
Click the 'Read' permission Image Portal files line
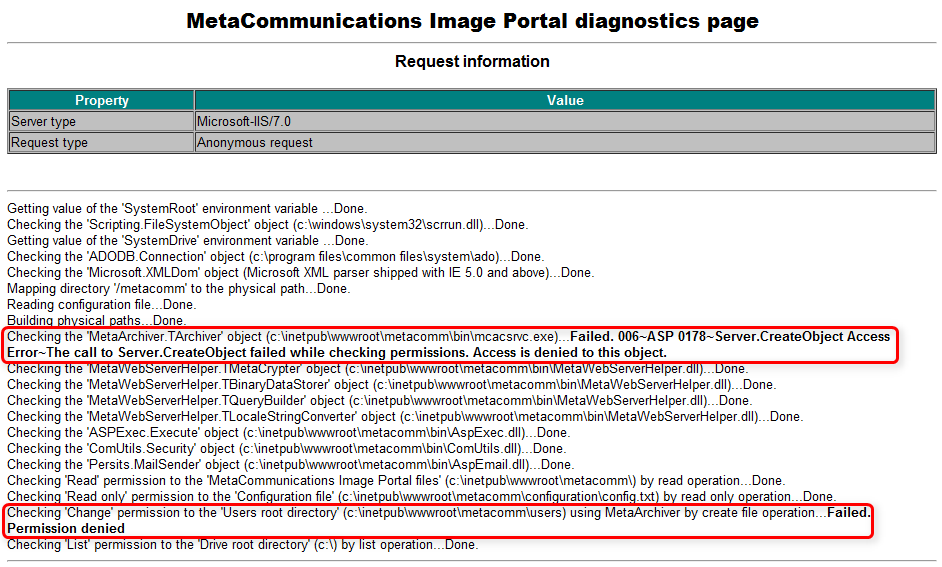pyautogui.click(x=396, y=481)
